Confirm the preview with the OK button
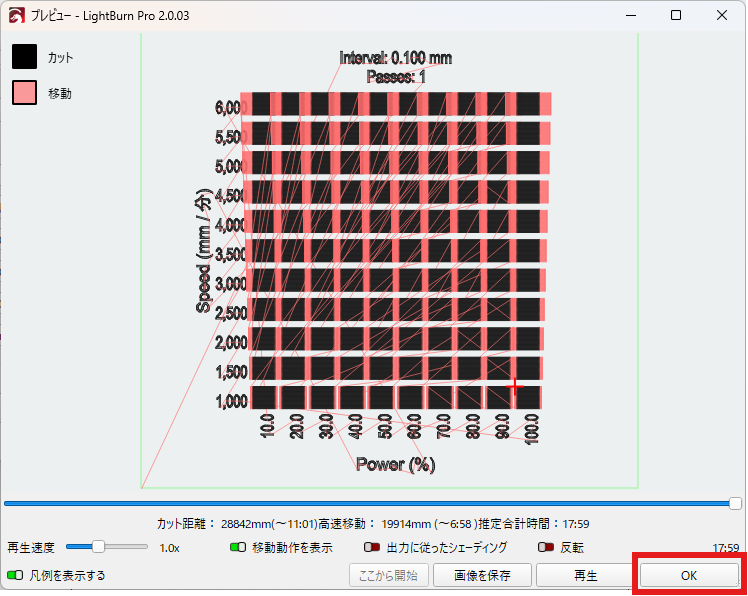The image size is (748, 596). (689, 575)
